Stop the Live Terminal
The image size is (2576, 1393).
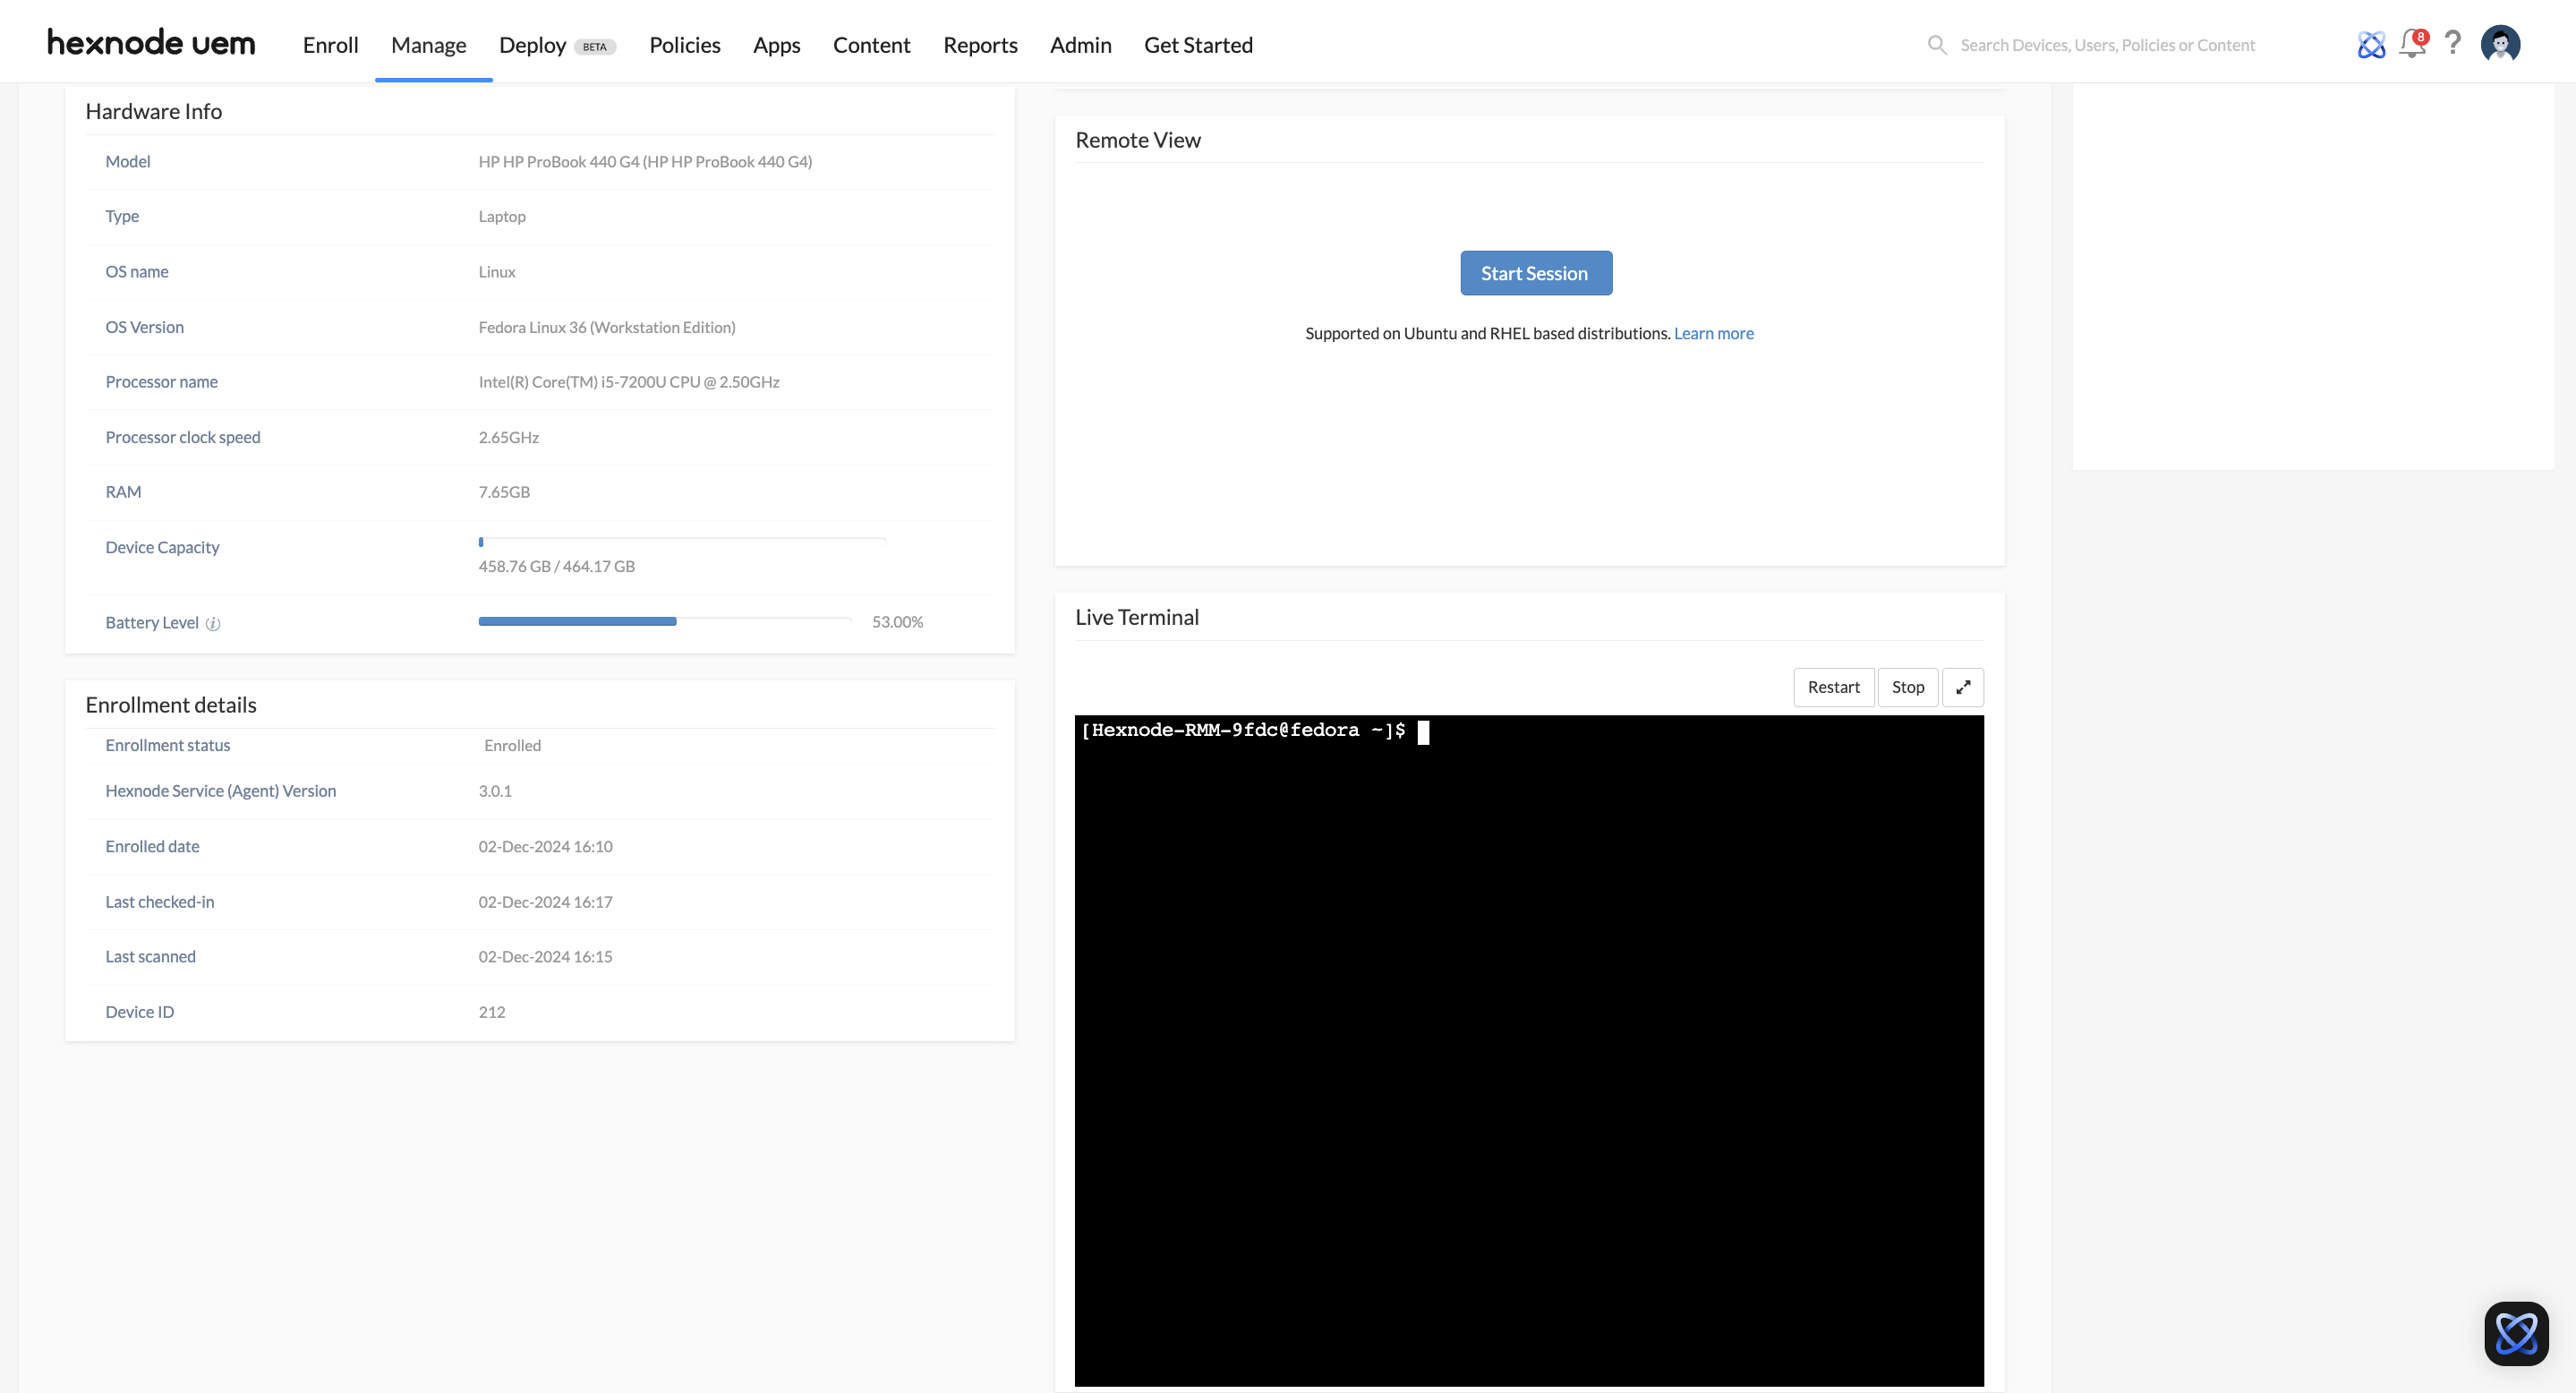(1907, 687)
